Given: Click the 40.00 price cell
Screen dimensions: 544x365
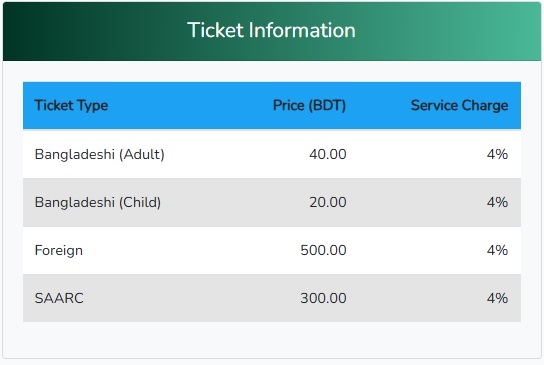Looking at the screenshot, I should pos(328,154).
